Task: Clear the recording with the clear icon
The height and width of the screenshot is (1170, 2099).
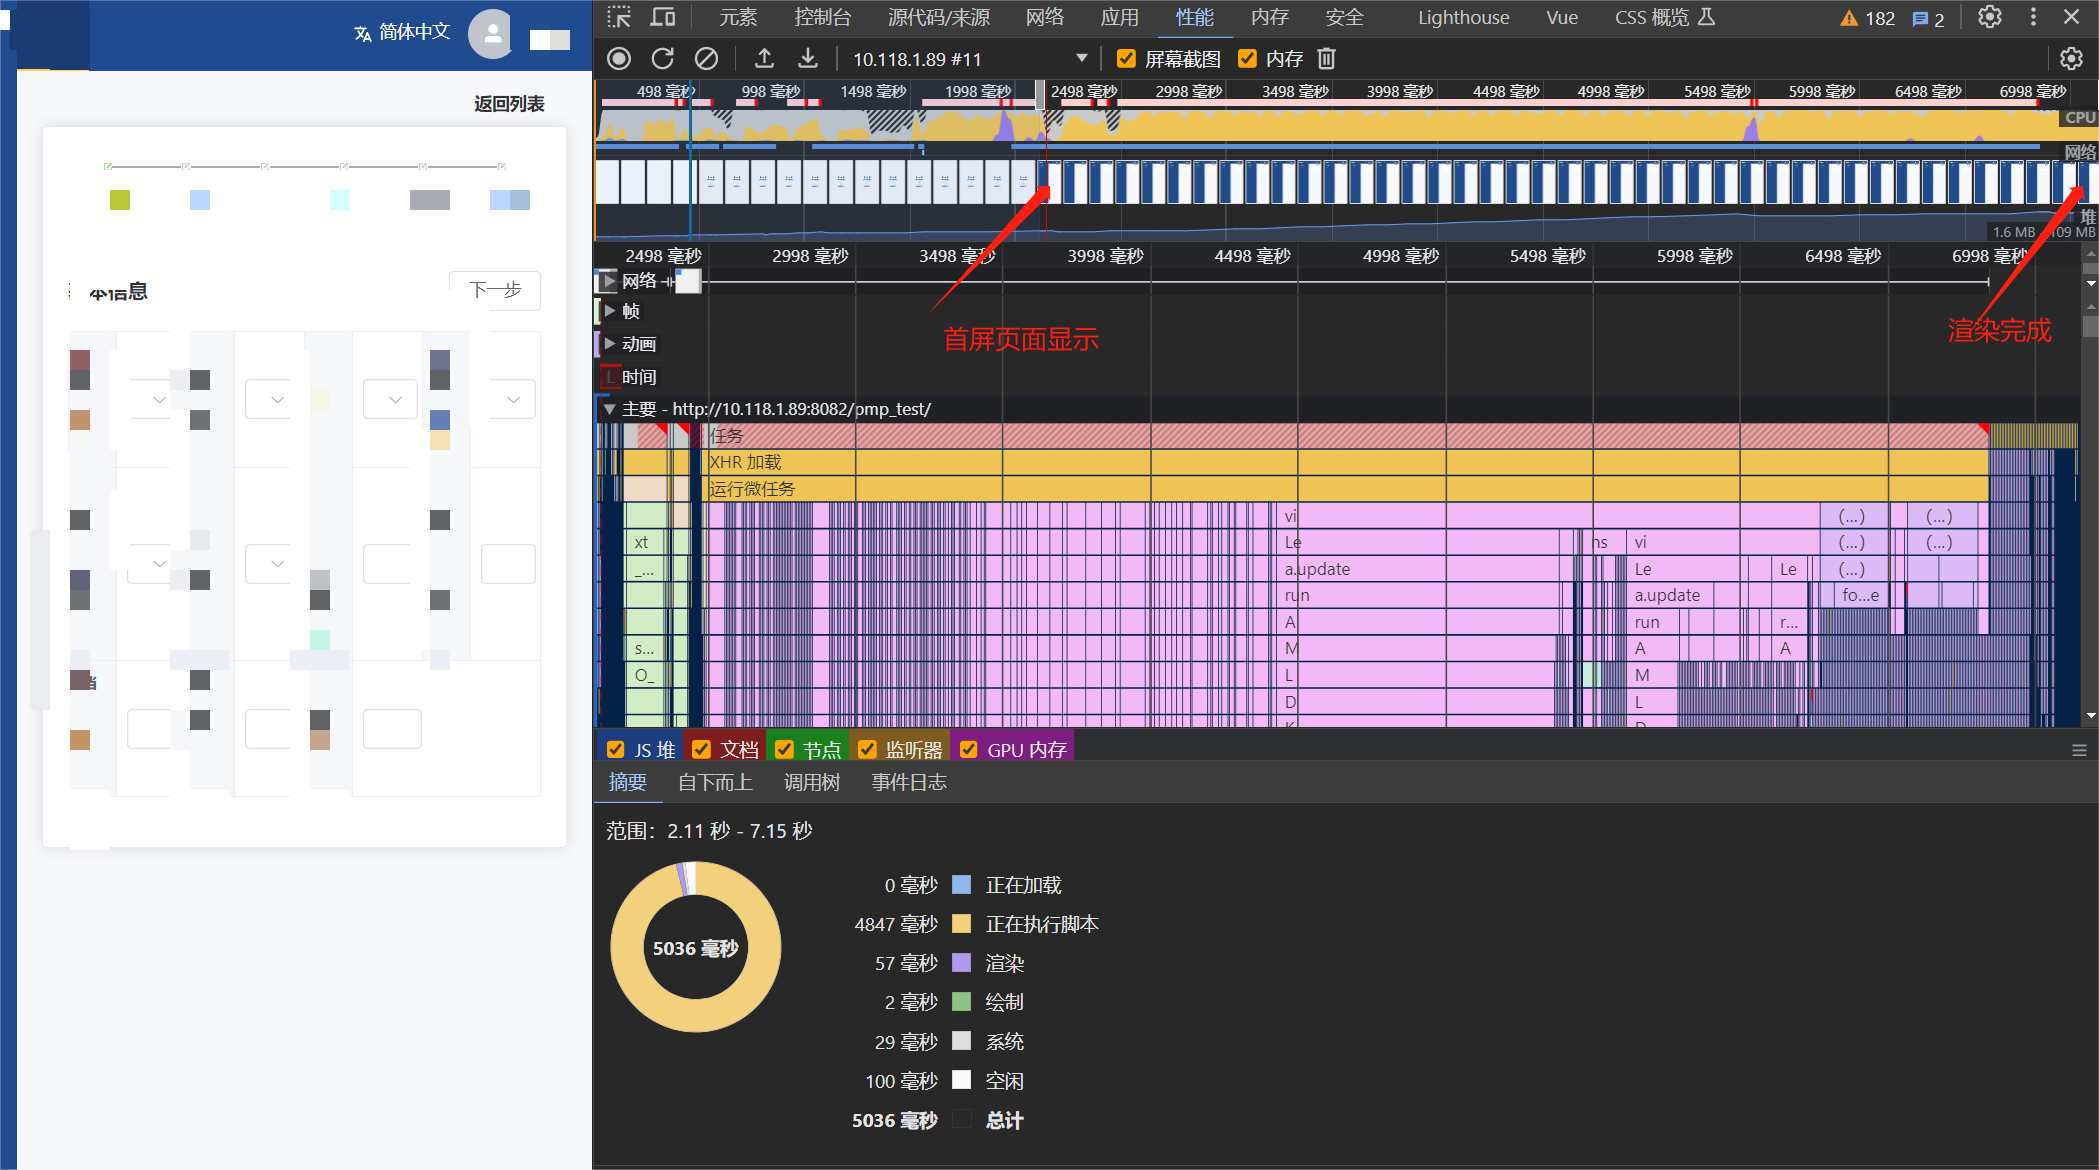Action: (x=706, y=59)
